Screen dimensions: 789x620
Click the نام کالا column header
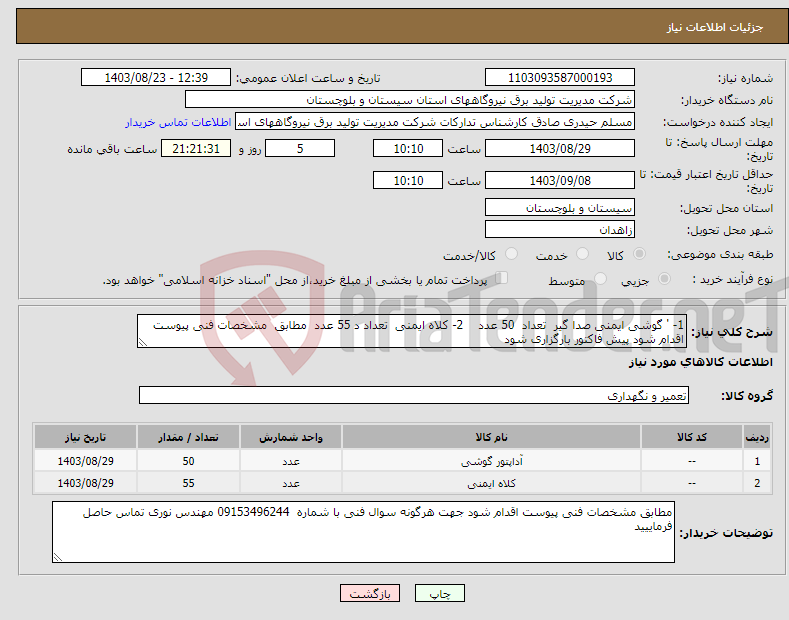[x=491, y=437]
